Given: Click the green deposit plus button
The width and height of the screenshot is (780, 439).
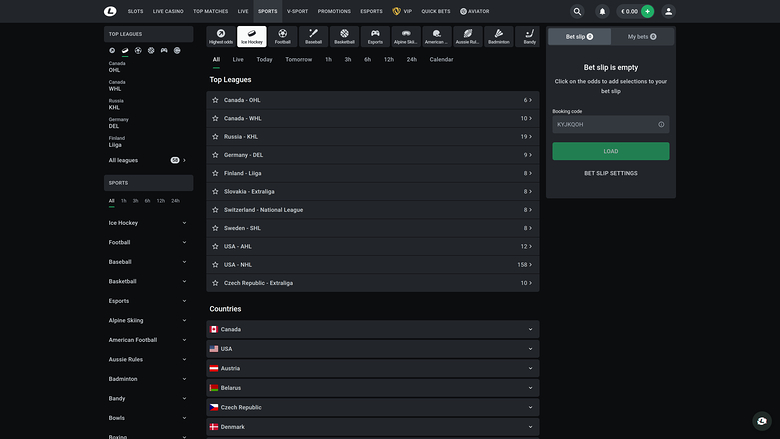Looking at the screenshot, I should pyautogui.click(x=647, y=11).
